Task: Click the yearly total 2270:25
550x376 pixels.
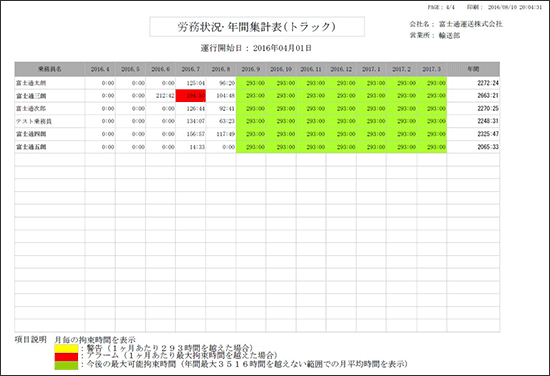Action: click(488, 109)
